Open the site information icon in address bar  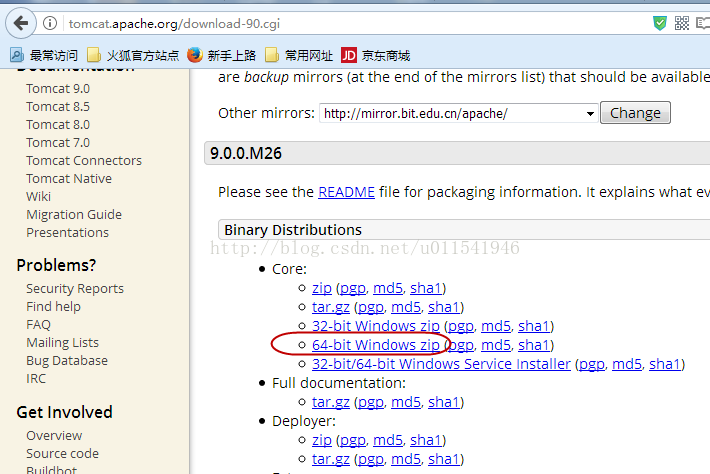point(50,23)
